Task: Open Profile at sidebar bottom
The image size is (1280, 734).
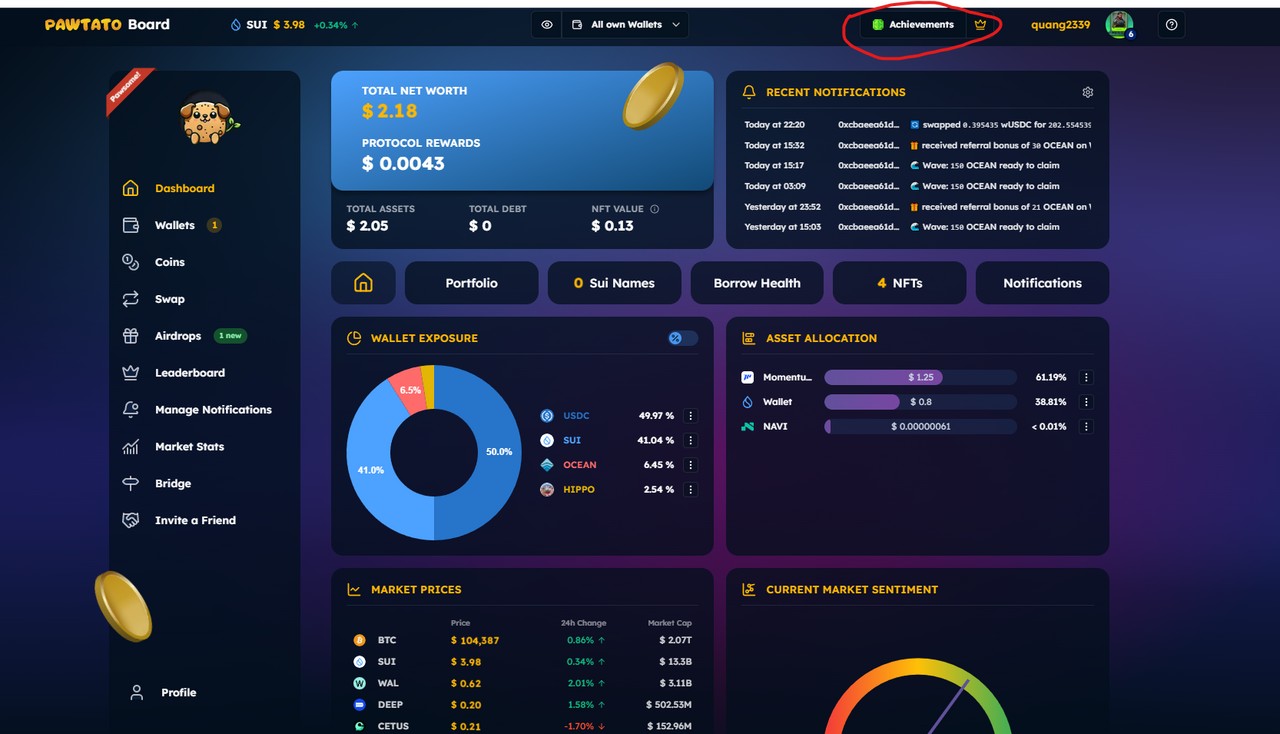Action: pos(178,692)
